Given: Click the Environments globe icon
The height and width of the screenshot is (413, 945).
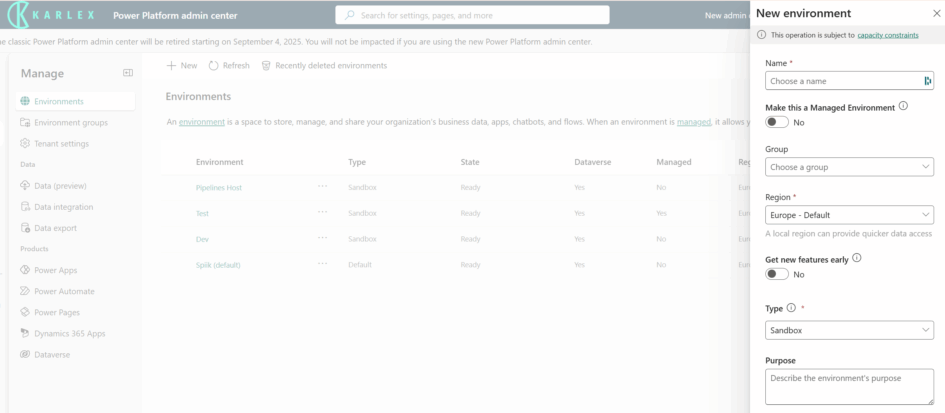Looking at the screenshot, I should pos(25,101).
